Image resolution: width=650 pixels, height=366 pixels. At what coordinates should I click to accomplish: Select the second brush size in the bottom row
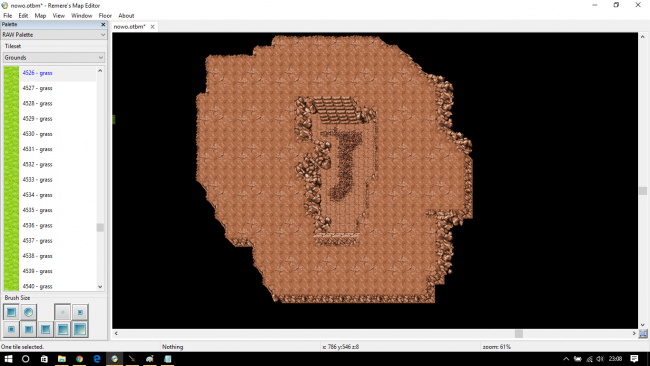[28, 329]
